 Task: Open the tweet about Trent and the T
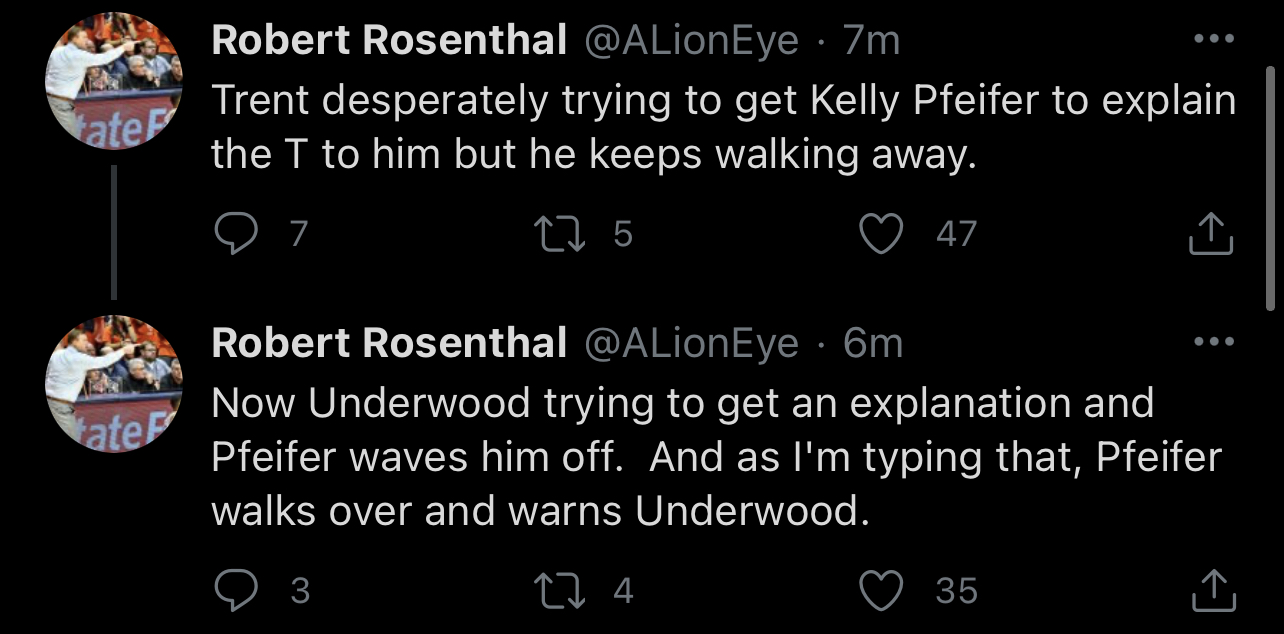click(700, 127)
